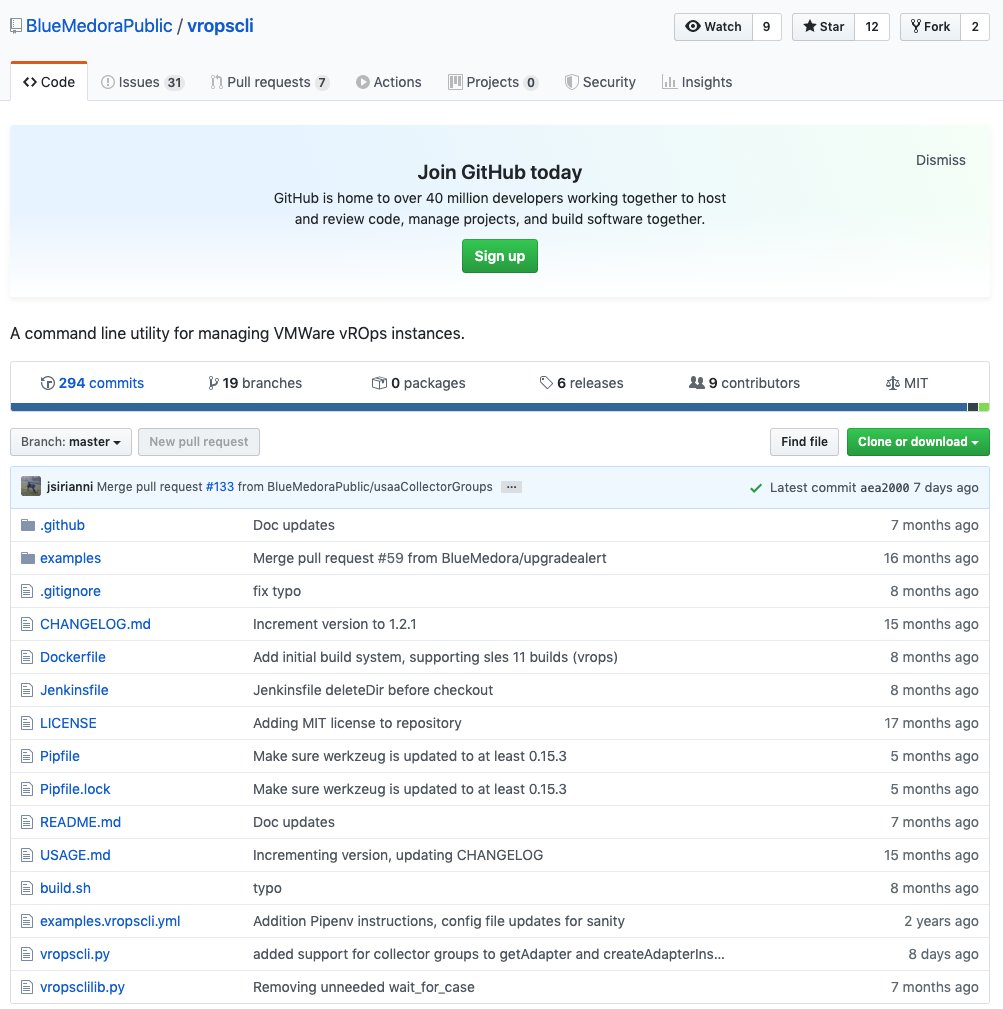The width and height of the screenshot is (1003, 1009).
Task: Click the MIT license scale icon
Action: (892, 384)
